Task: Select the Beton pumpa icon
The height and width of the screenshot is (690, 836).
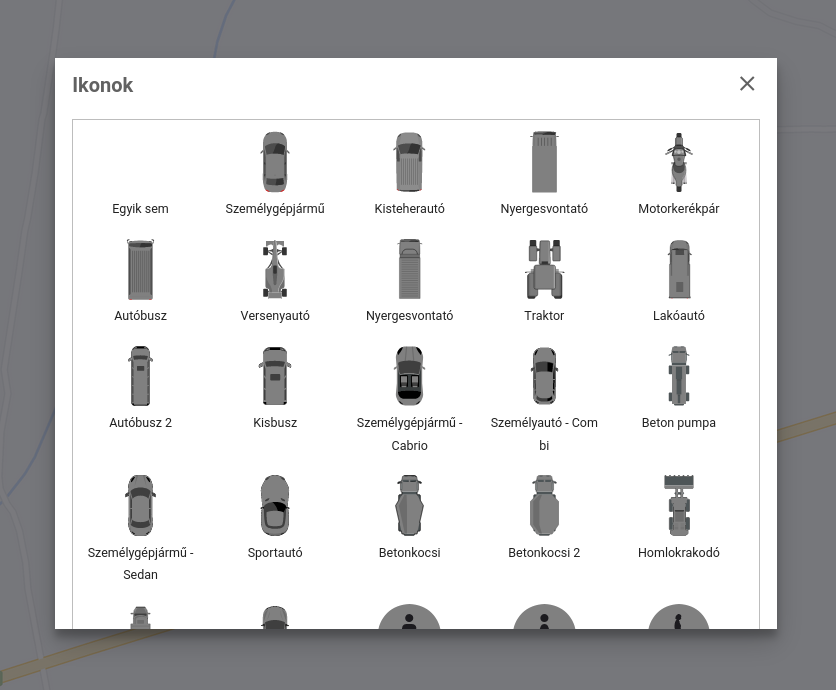Action: [679, 376]
